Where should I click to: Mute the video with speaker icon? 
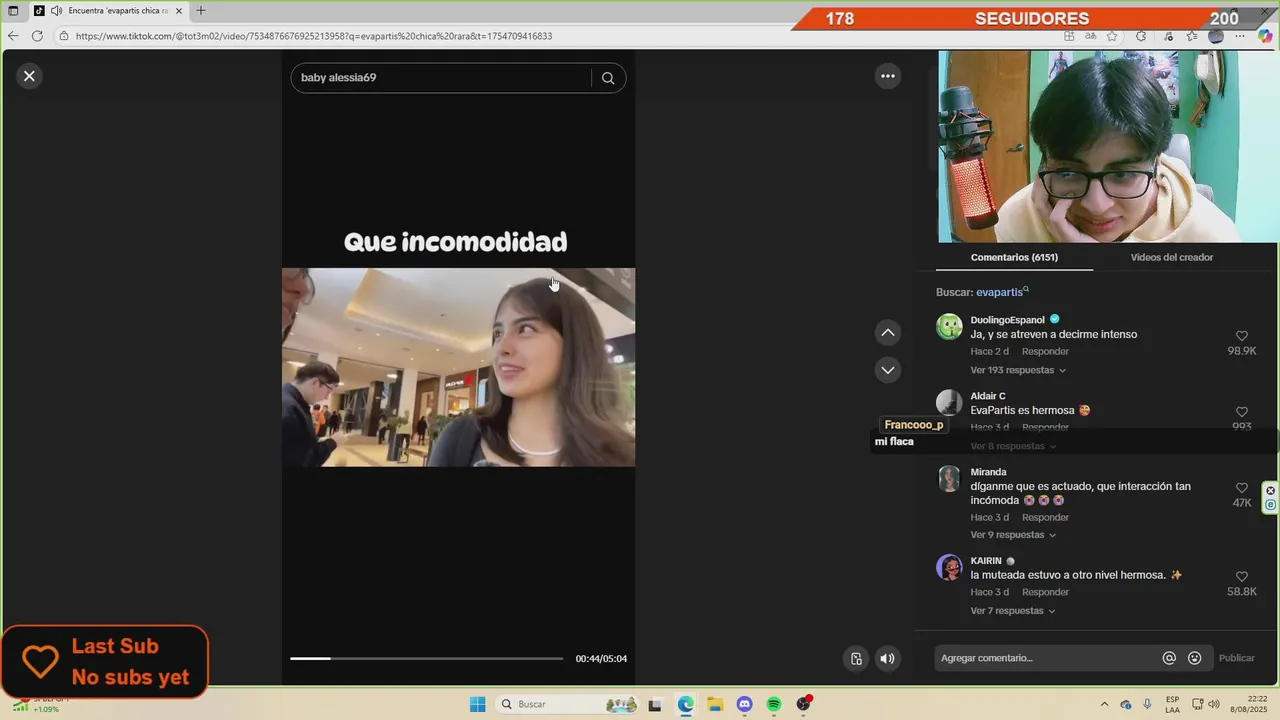click(887, 658)
